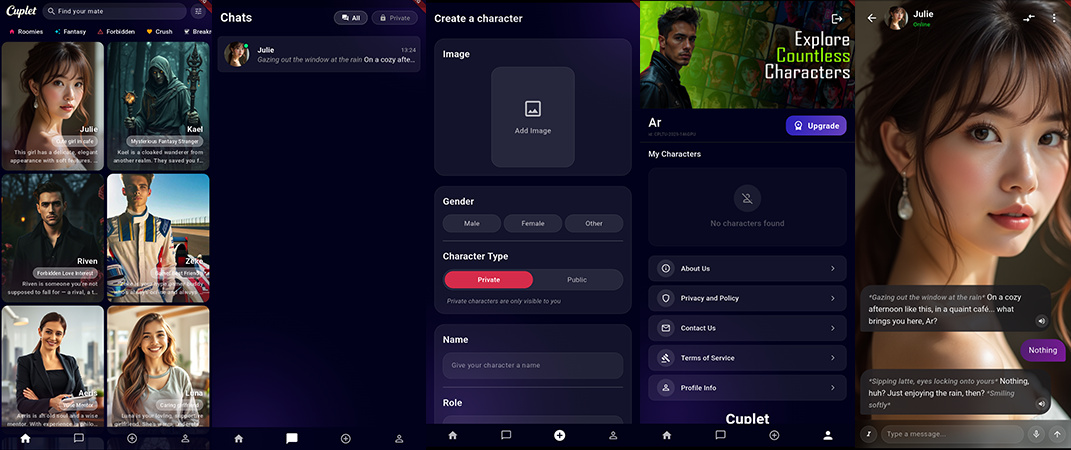This screenshot has width=1071, height=450.
Task: Open the filter icon beside Find your mate
Action: tap(198, 12)
